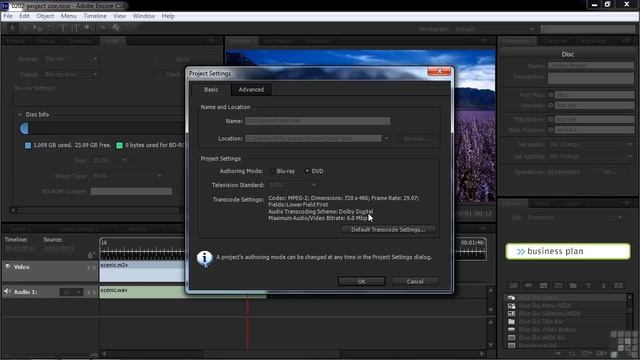
Task: Open the disc Size dropdown
Action: point(109,161)
